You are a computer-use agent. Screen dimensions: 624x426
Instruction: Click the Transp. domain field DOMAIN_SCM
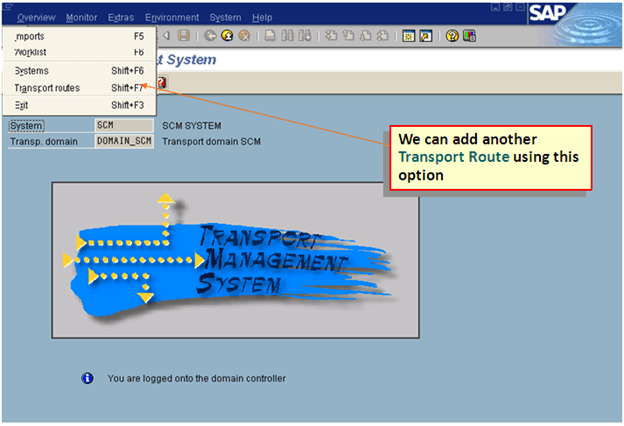(x=124, y=141)
